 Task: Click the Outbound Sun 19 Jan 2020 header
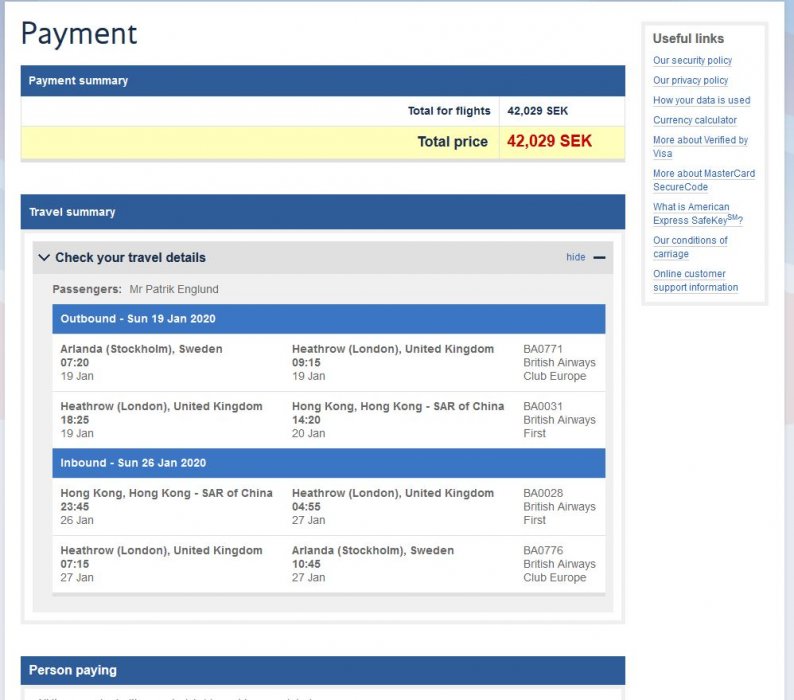point(138,319)
